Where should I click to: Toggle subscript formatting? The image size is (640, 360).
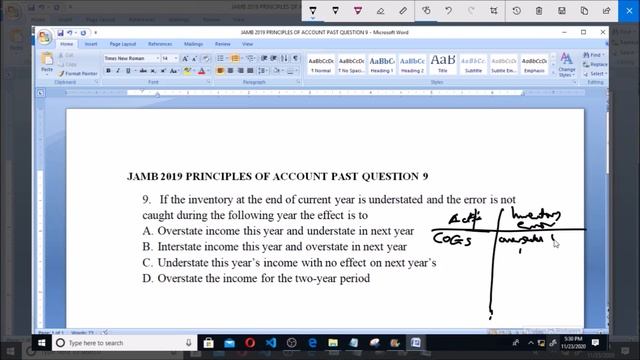[x=153, y=71]
